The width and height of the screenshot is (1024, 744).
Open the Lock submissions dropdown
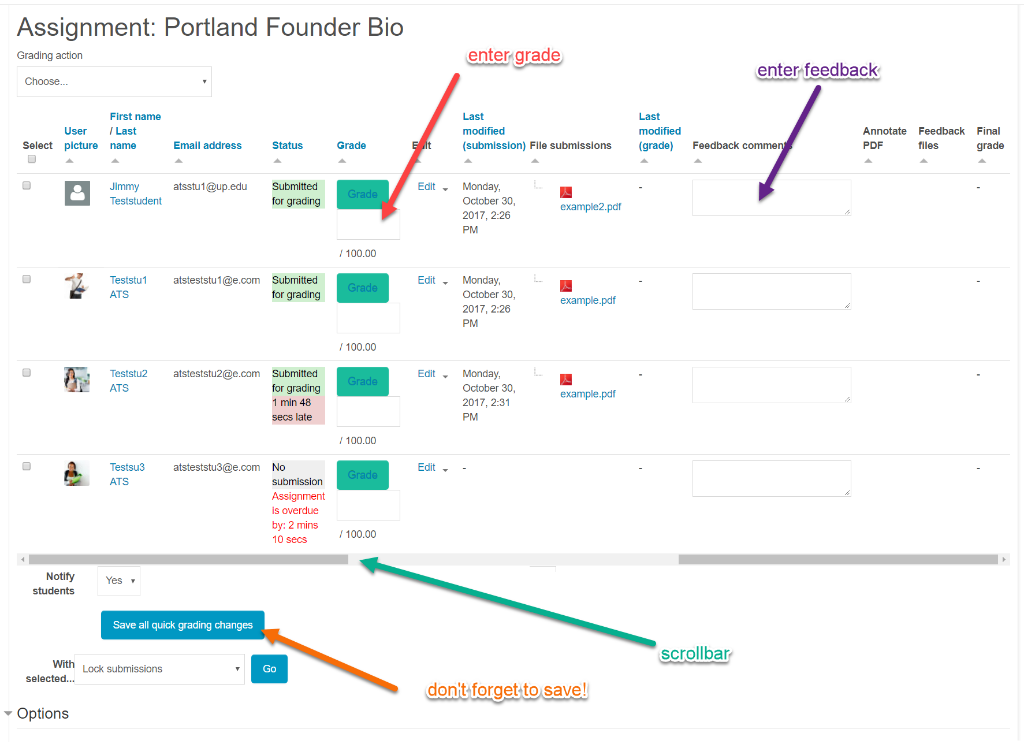(x=160, y=669)
